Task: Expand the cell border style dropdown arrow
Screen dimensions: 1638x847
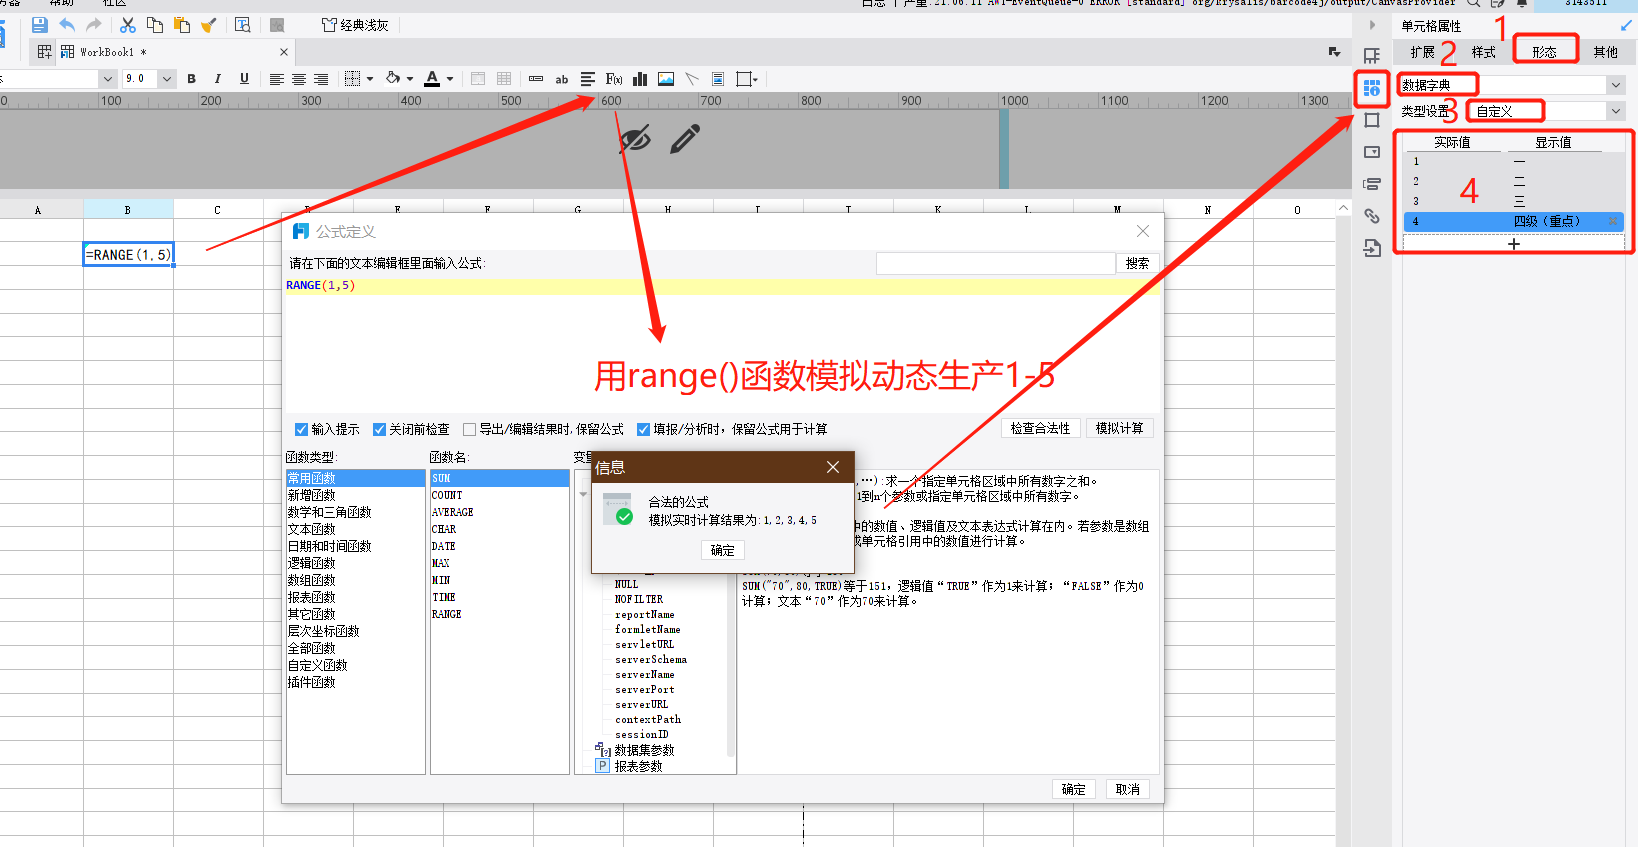Action: pyautogui.click(x=370, y=79)
